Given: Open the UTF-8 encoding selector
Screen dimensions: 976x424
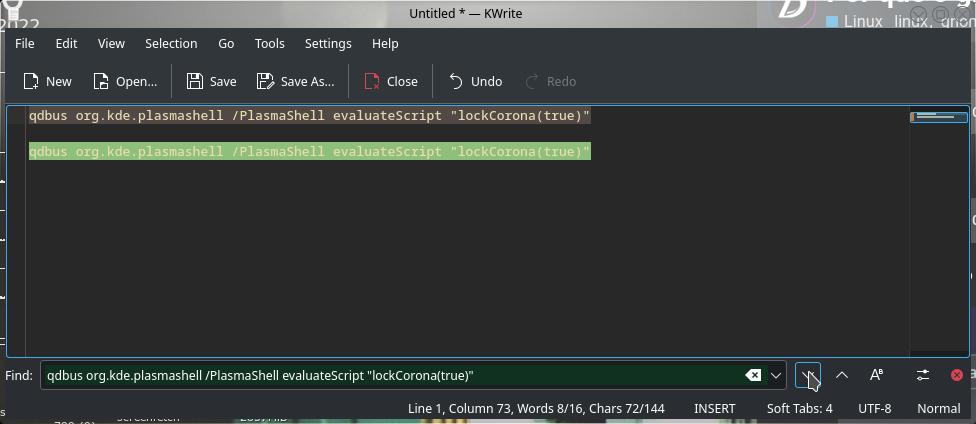Looking at the screenshot, I should [x=875, y=408].
